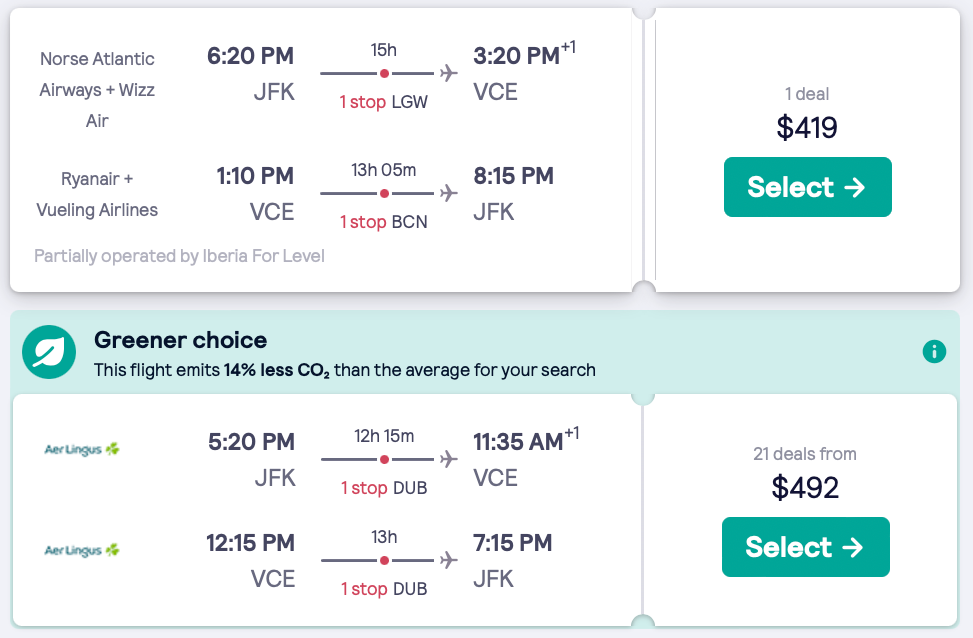Click '1 stop DUB' on the 12:15 PM flight
Image resolution: width=973 pixels, height=638 pixels.
[384, 589]
